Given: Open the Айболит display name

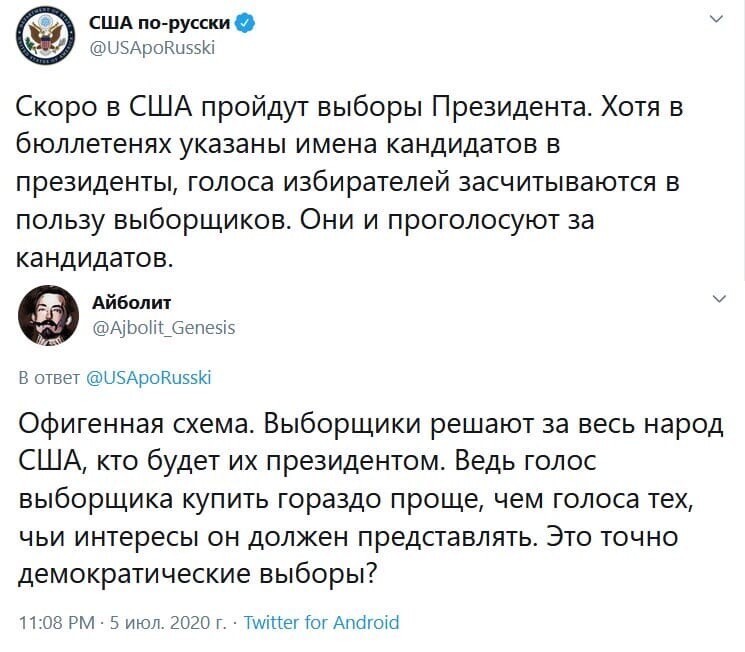Looking at the screenshot, I should click(x=132, y=302).
